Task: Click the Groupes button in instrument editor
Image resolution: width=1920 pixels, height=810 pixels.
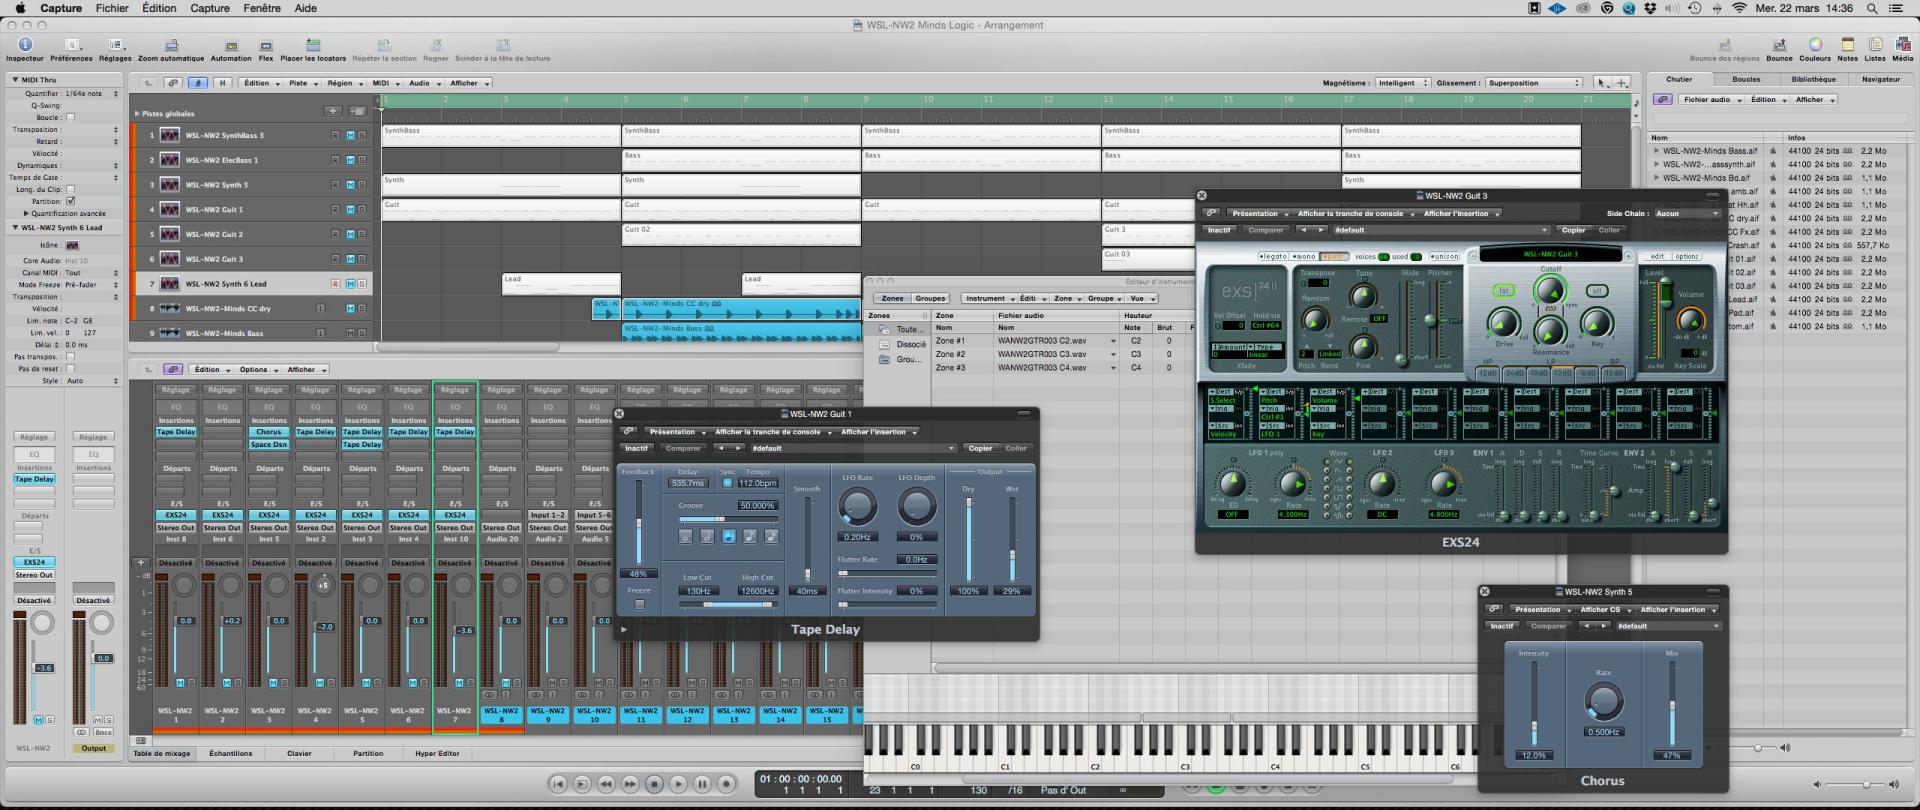Action: 930,298
